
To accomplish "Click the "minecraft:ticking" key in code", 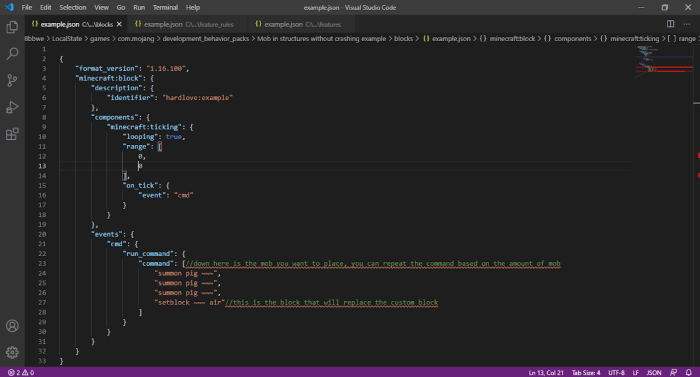I will [x=145, y=127].
